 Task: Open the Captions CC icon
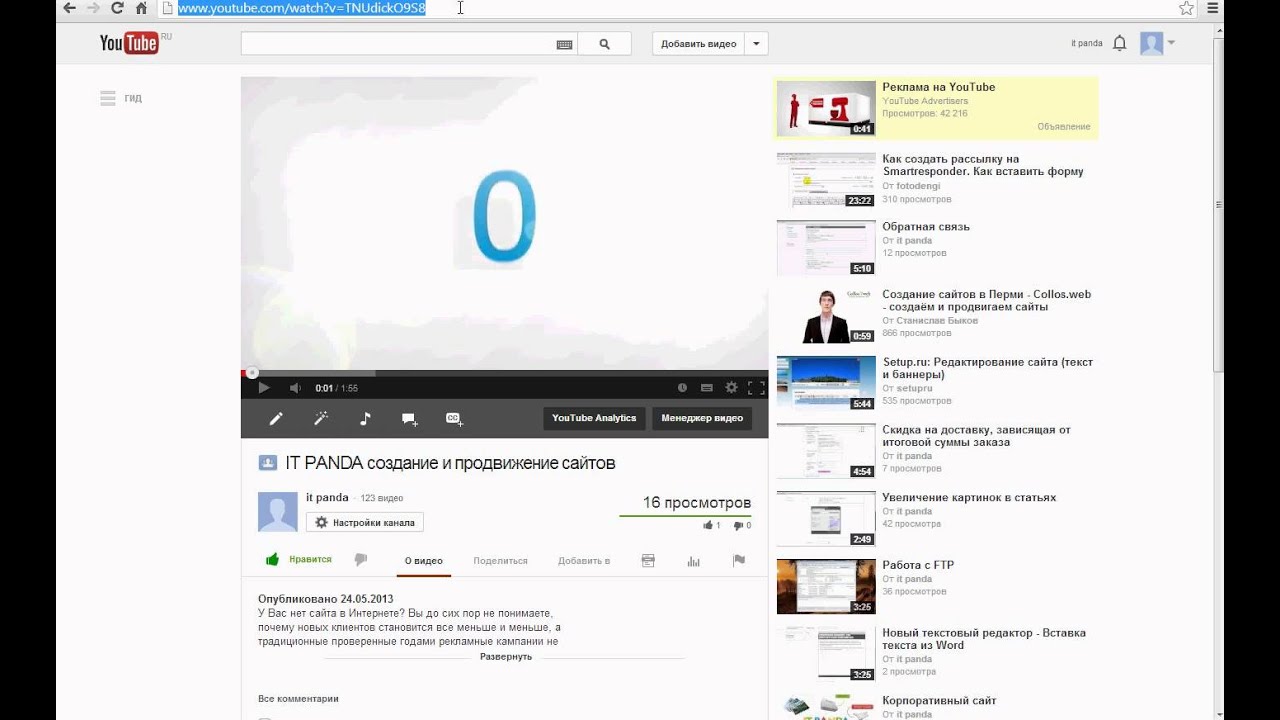tap(454, 419)
